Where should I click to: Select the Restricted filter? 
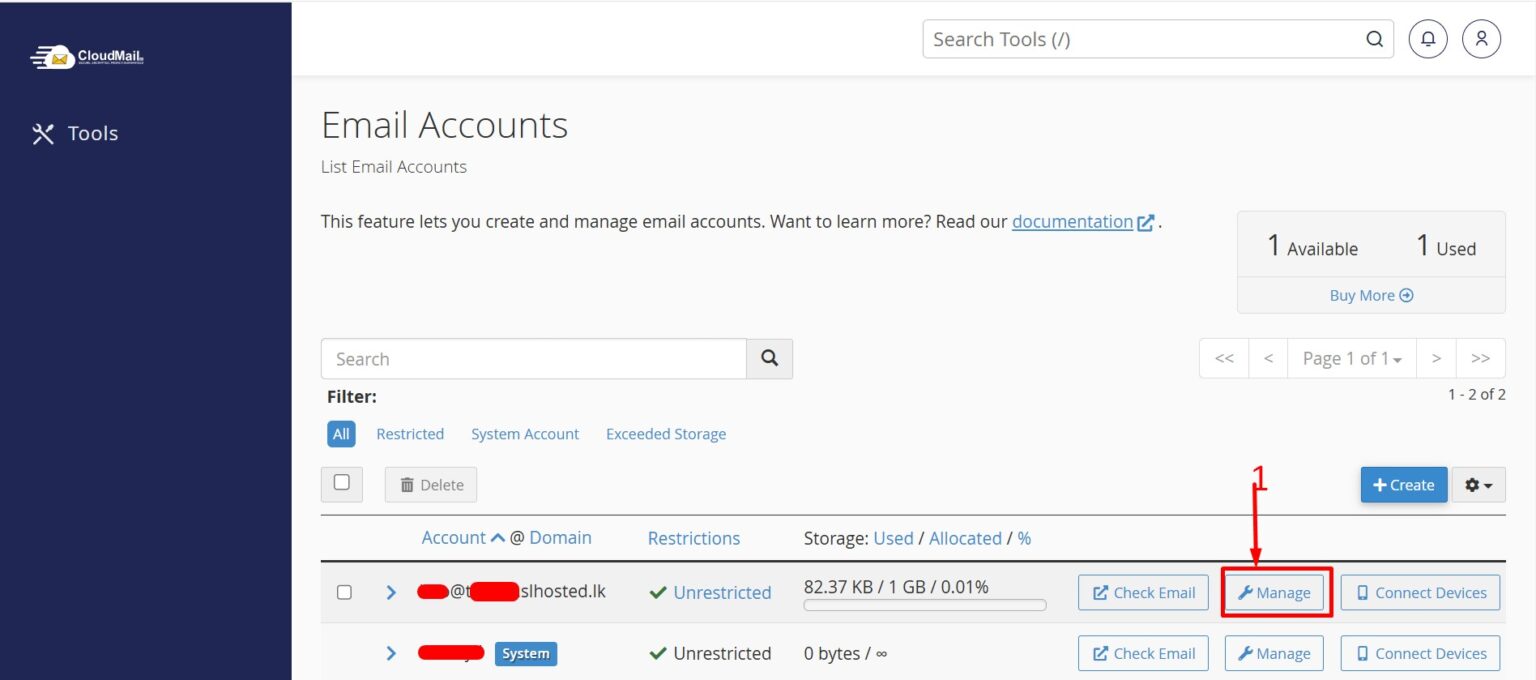click(410, 434)
